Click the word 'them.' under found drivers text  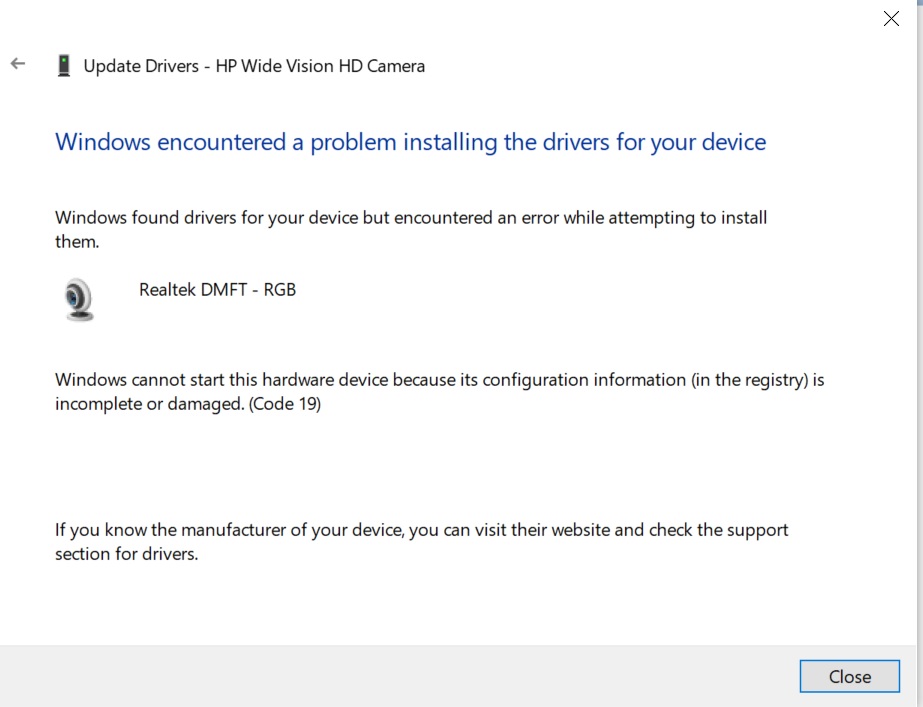pyautogui.click(x=77, y=242)
